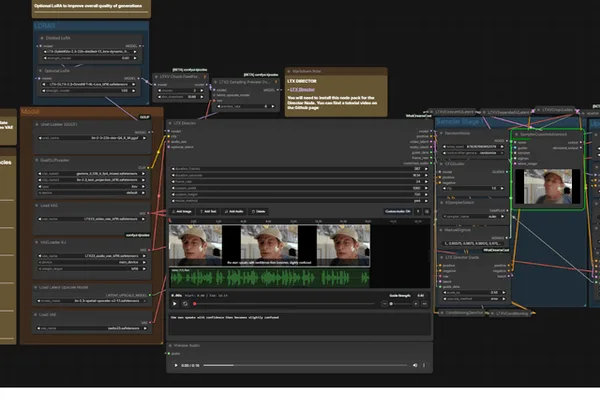Image resolution: width=600 pixels, height=400 pixels.
Task: Open the control after generate dropdown
Action: coord(474,153)
